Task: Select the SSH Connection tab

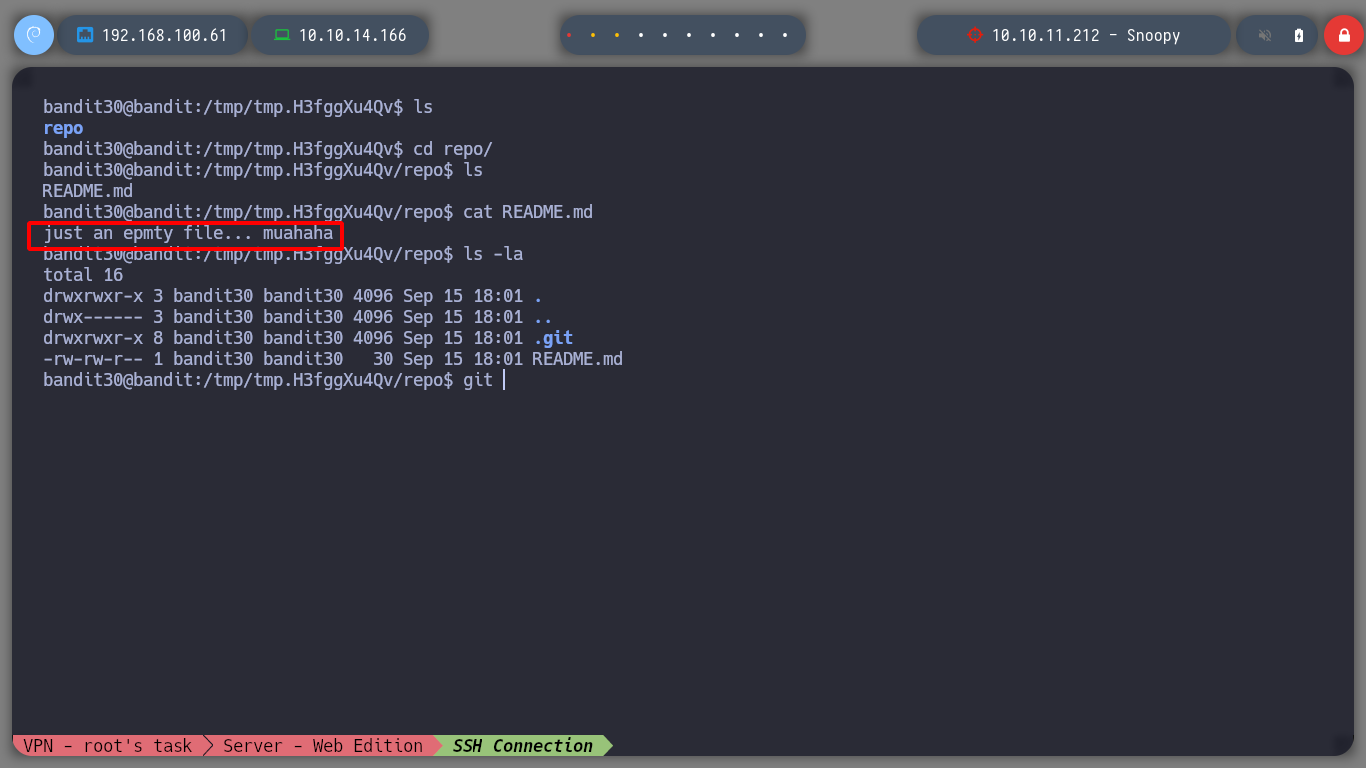Action: click(523, 745)
